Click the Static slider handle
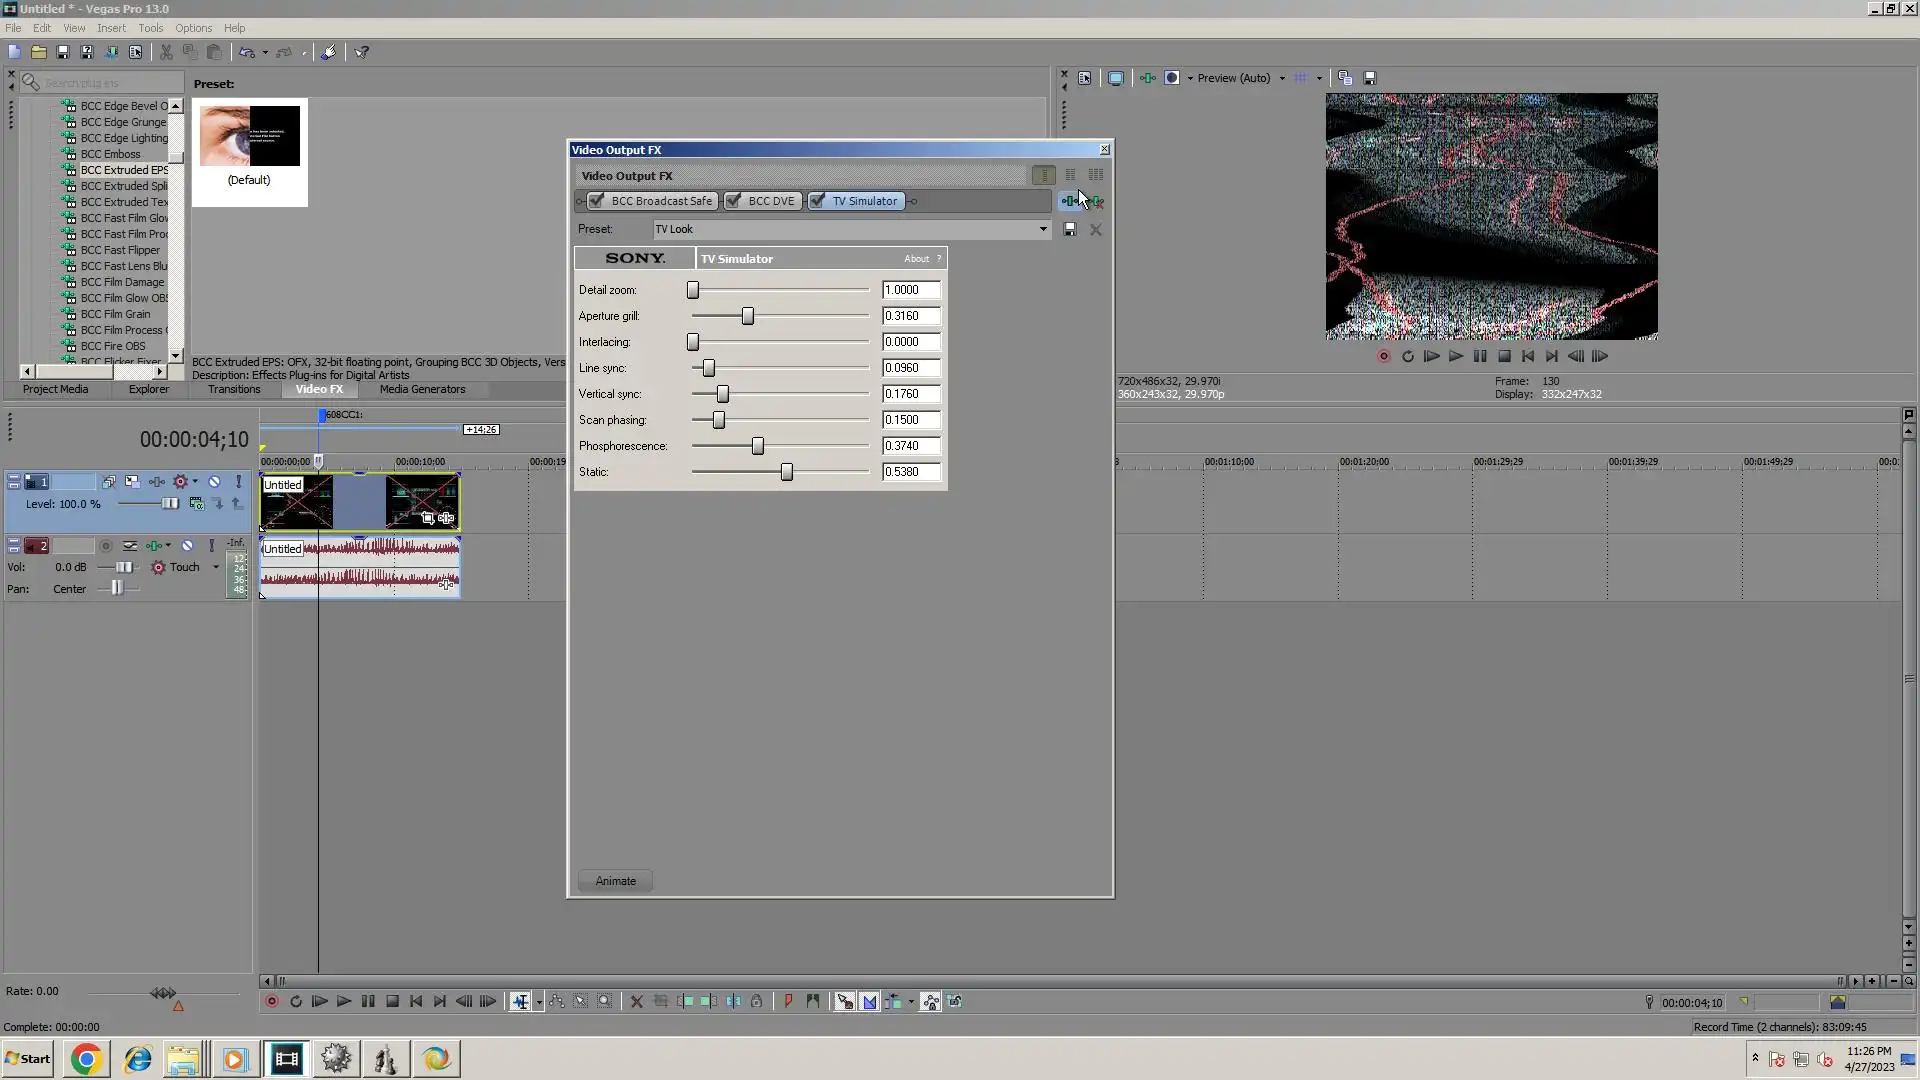The image size is (1920, 1080). (787, 472)
